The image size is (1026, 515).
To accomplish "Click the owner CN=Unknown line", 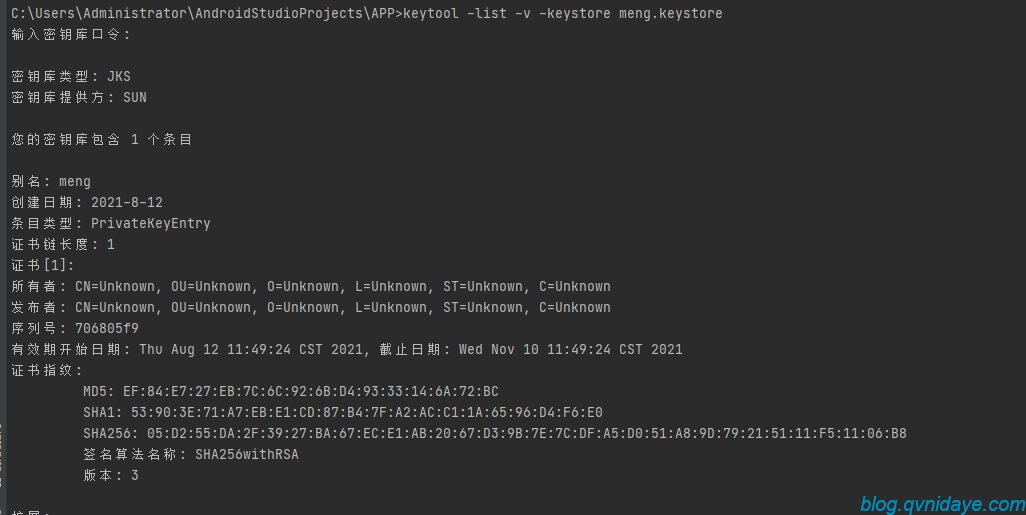I will tap(311, 287).
